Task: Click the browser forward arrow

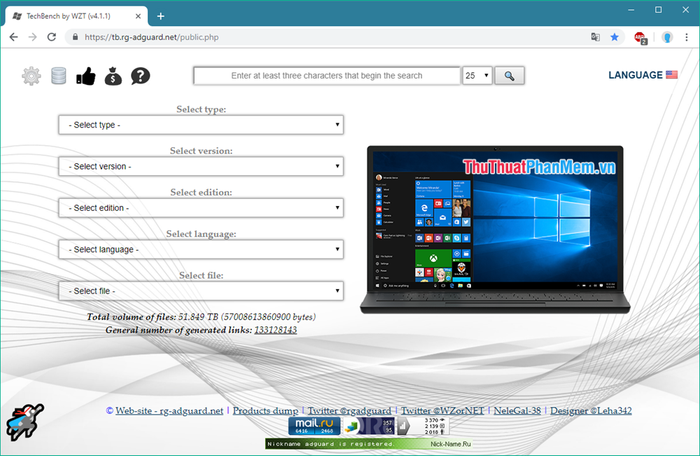Action: pyautogui.click(x=33, y=37)
